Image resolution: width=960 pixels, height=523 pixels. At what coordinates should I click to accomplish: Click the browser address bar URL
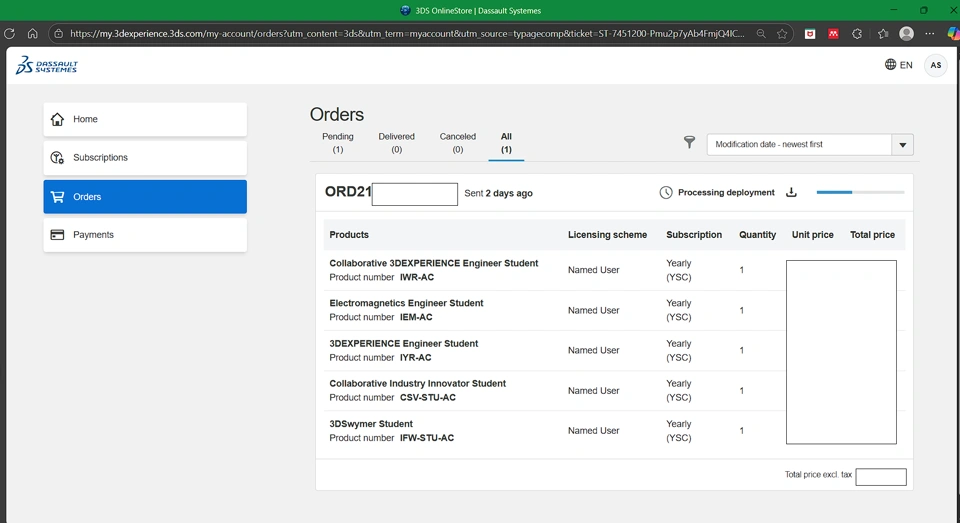click(407, 34)
